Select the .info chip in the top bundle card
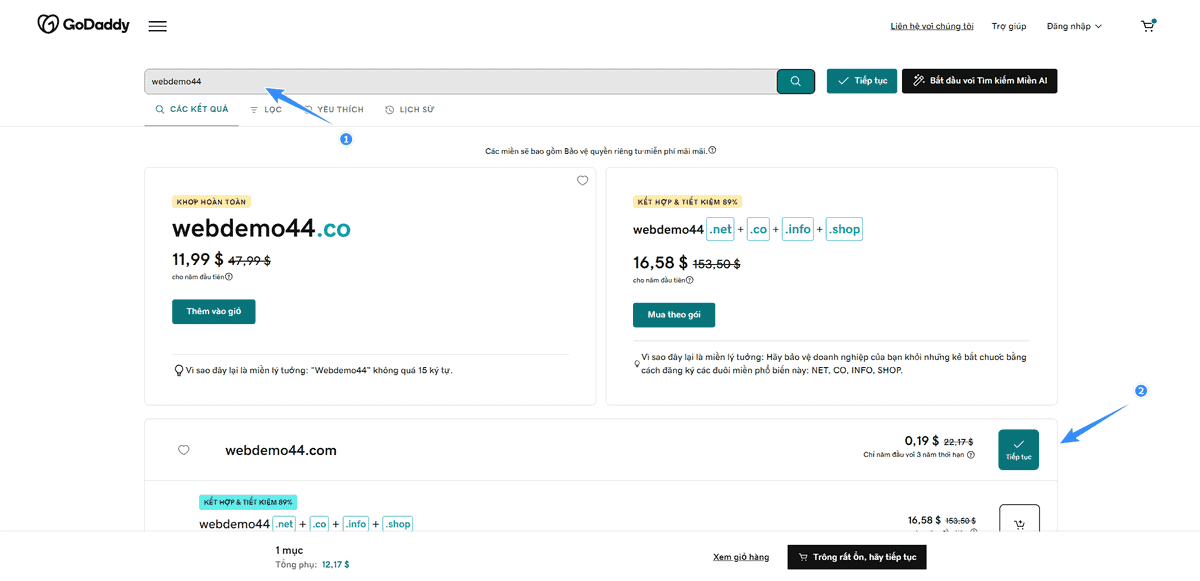The height and width of the screenshot is (581, 1200). (797, 229)
